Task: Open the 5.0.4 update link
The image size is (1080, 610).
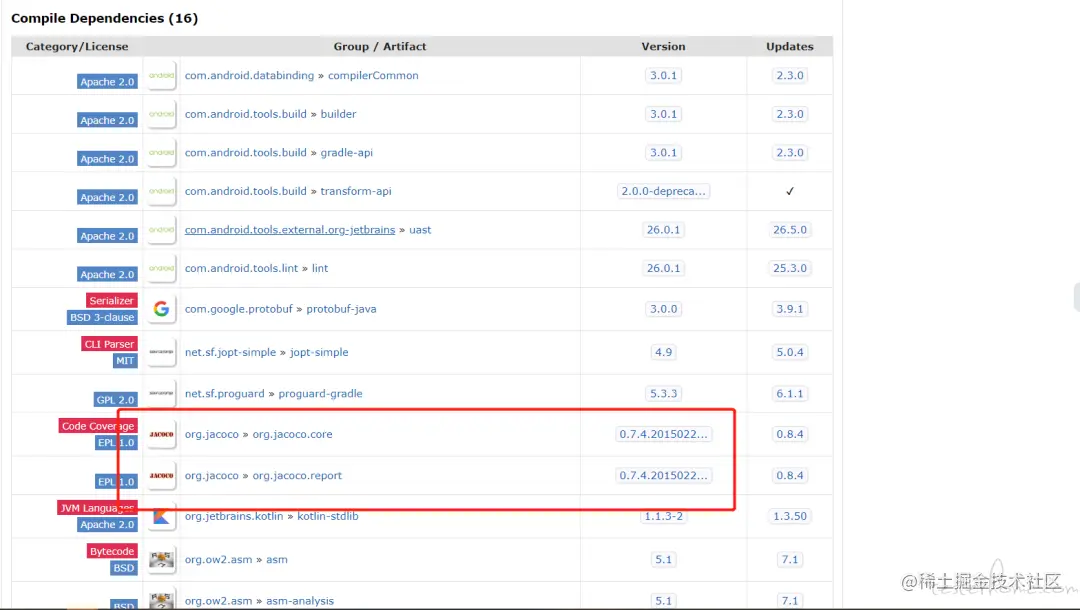Action: [x=790, y=352]
